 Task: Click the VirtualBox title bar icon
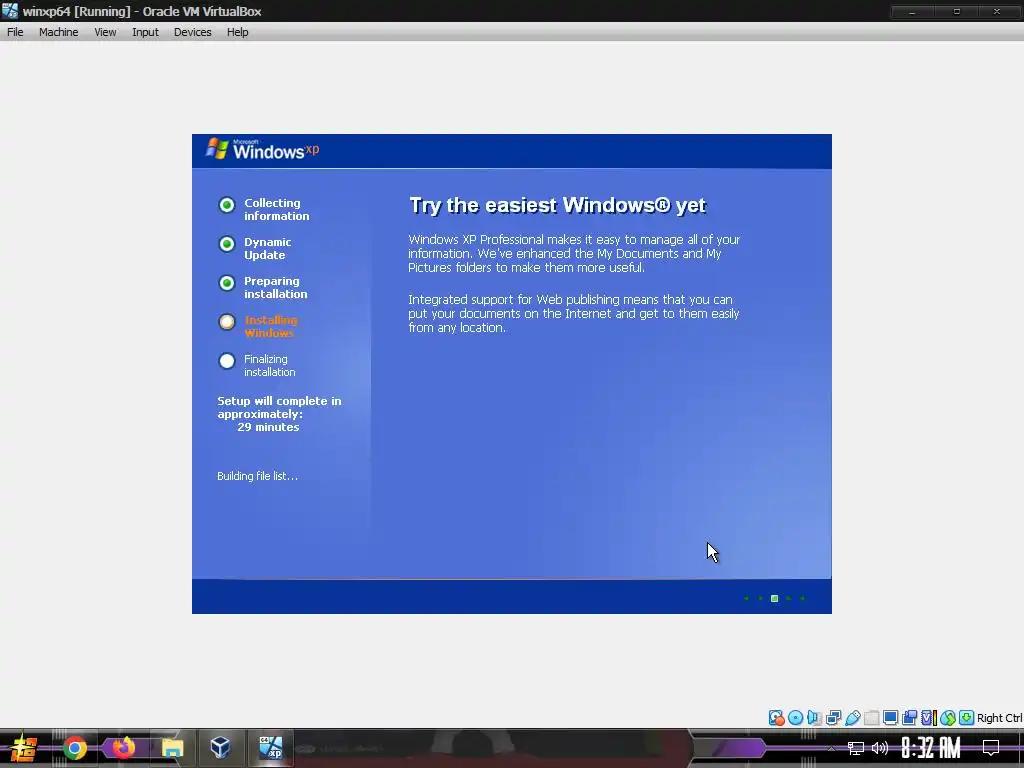[x=10, y=11]
